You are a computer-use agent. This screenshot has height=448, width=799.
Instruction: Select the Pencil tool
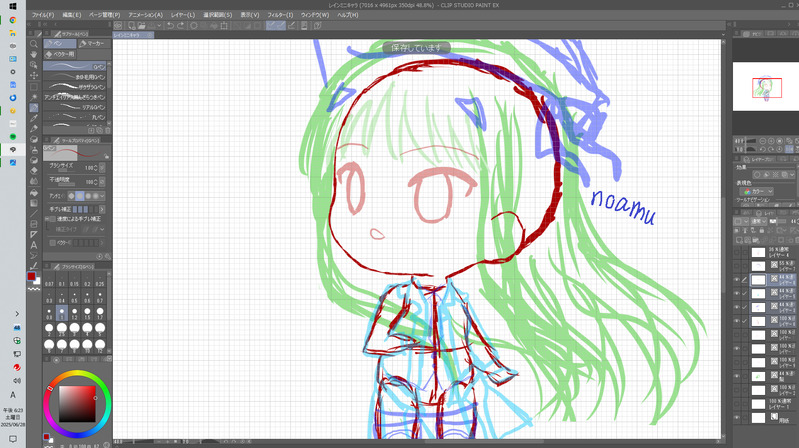point(34,128)
